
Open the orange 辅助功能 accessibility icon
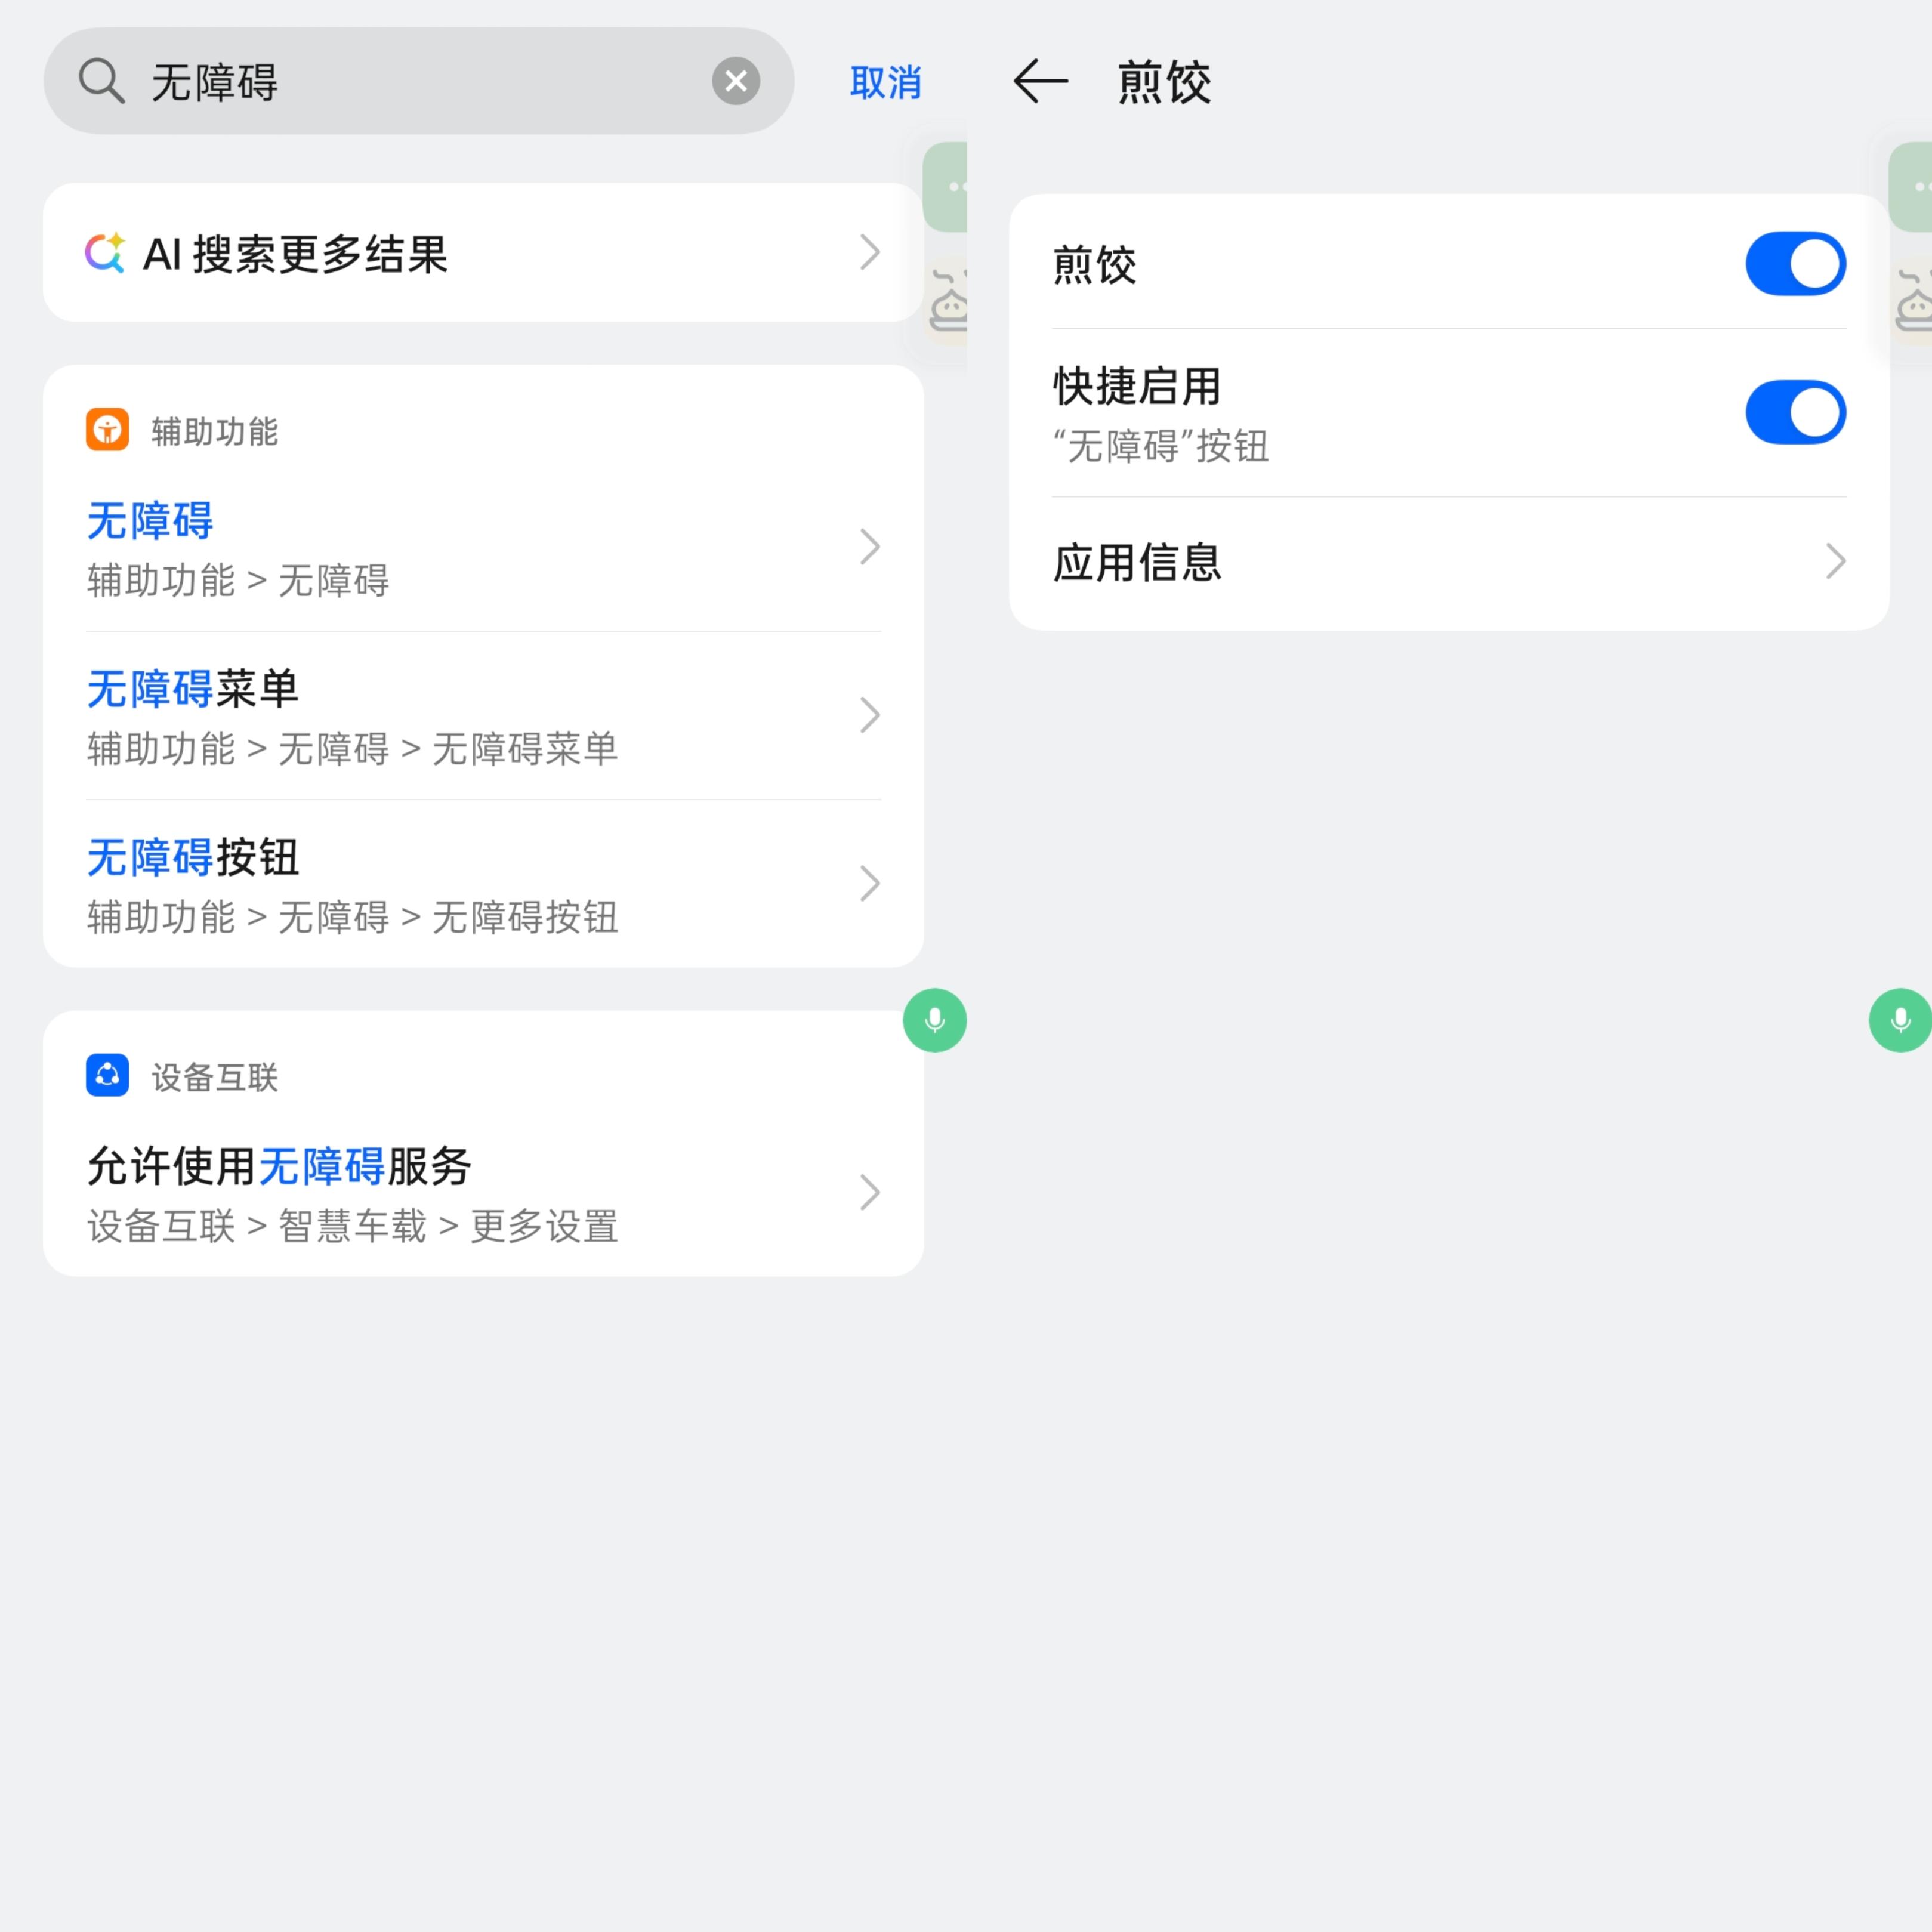(107, 430)
